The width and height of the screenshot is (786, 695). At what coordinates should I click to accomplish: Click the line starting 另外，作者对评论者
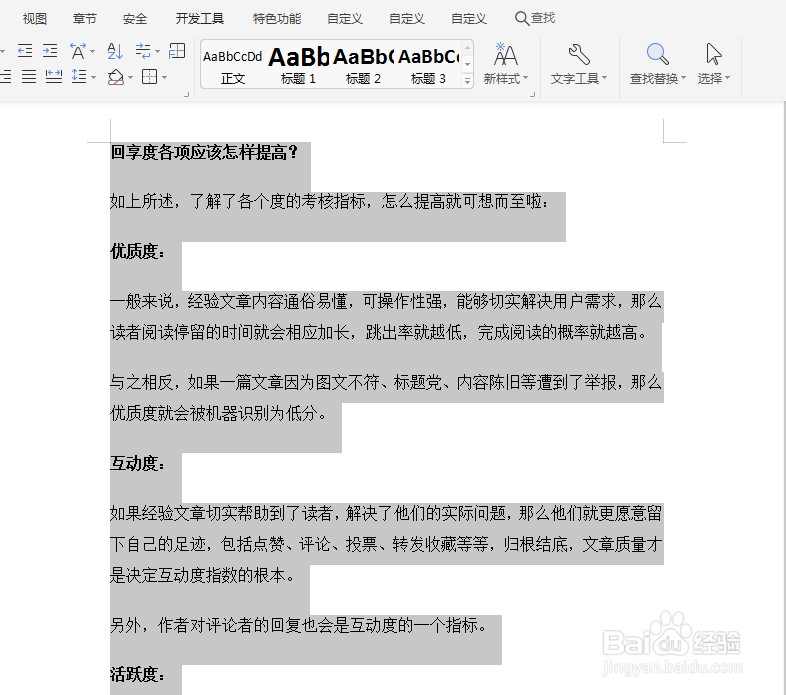(x=298, y=625)
